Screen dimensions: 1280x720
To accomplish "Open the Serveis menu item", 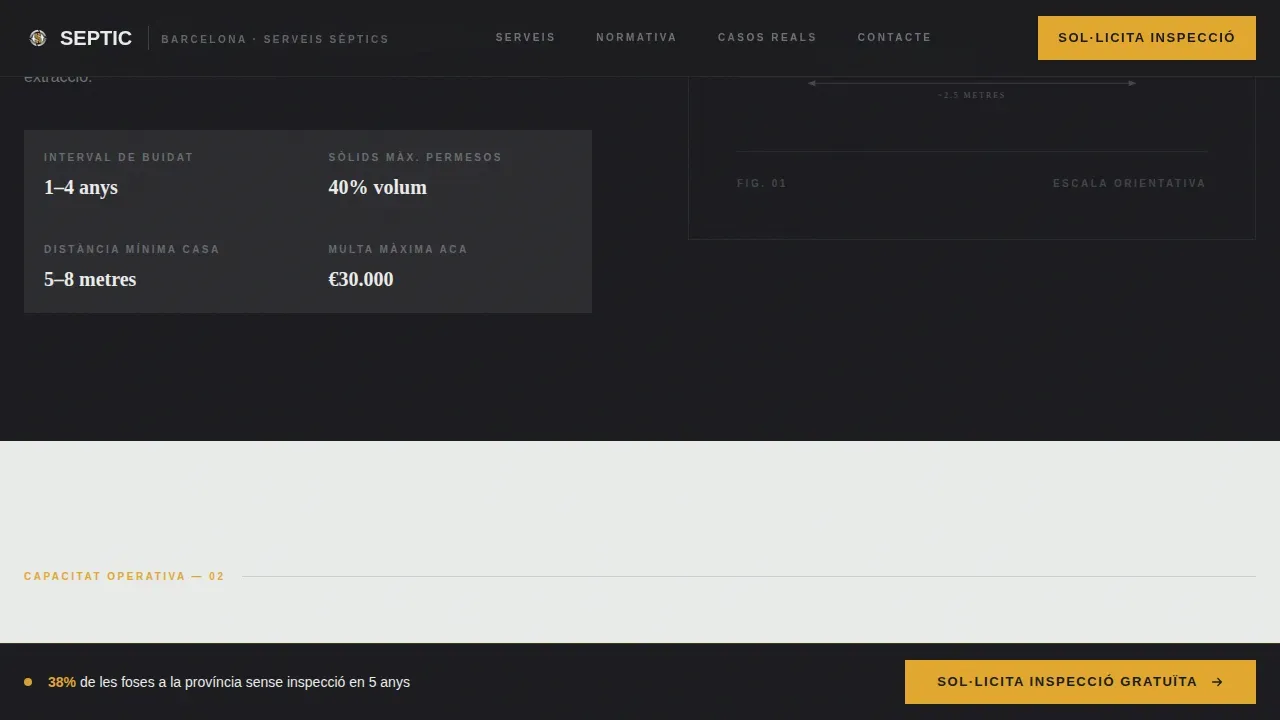I will pos(526,37).
